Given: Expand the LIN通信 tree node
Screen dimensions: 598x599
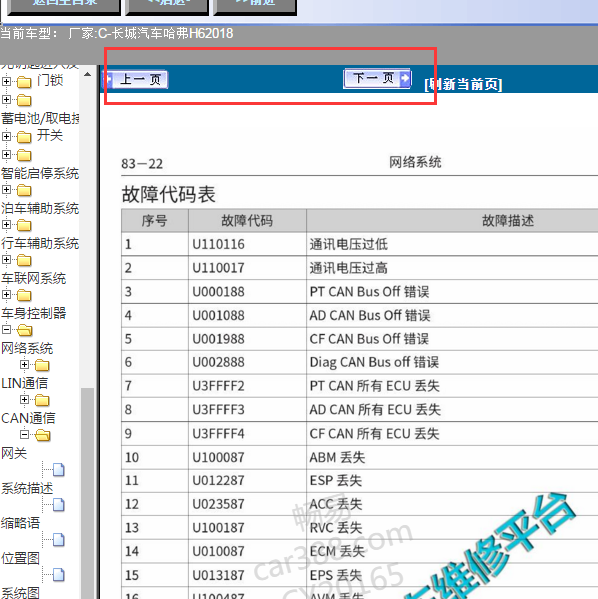Looking at the screenshot, I should point(24,364).
